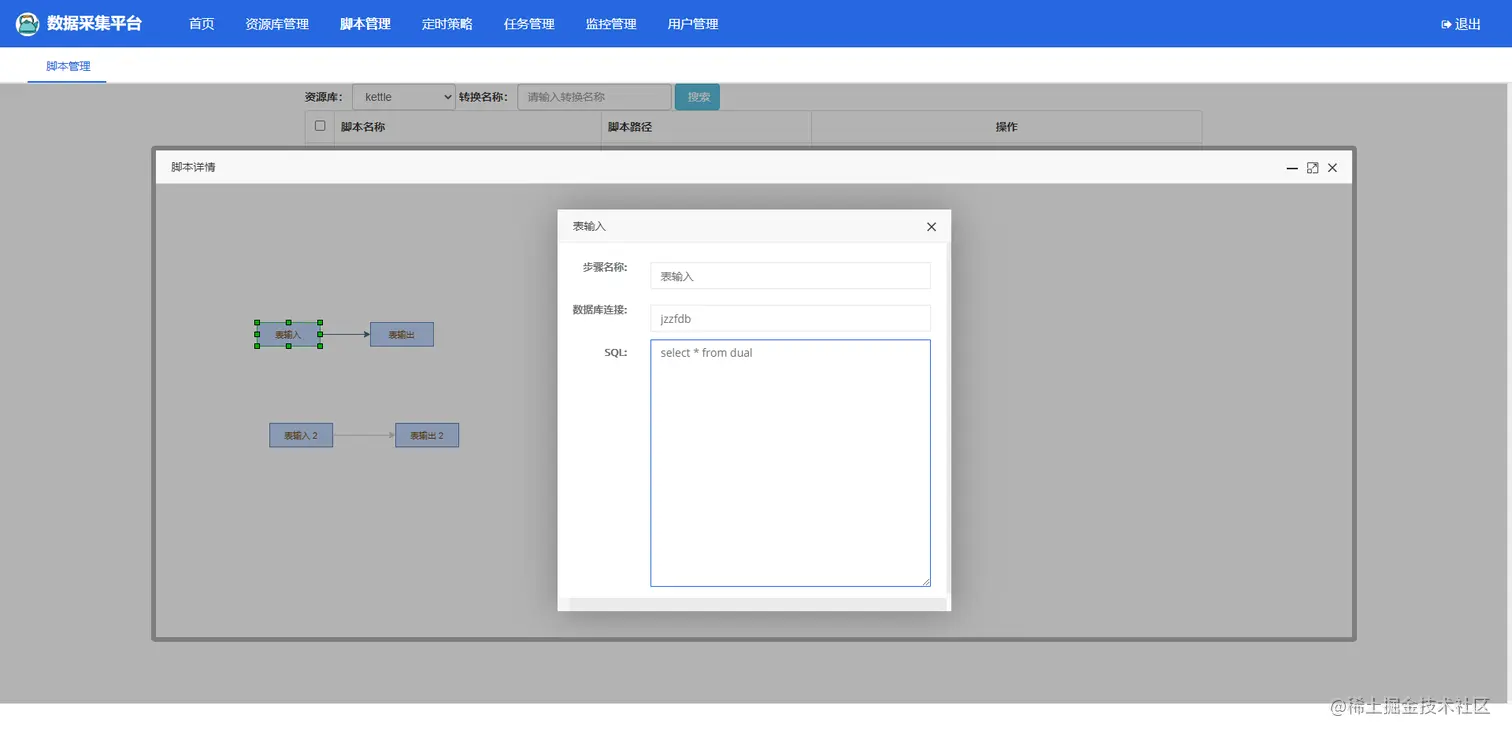
Task: Open the 资源库 kettle dropdown
Action: [404, 97]
